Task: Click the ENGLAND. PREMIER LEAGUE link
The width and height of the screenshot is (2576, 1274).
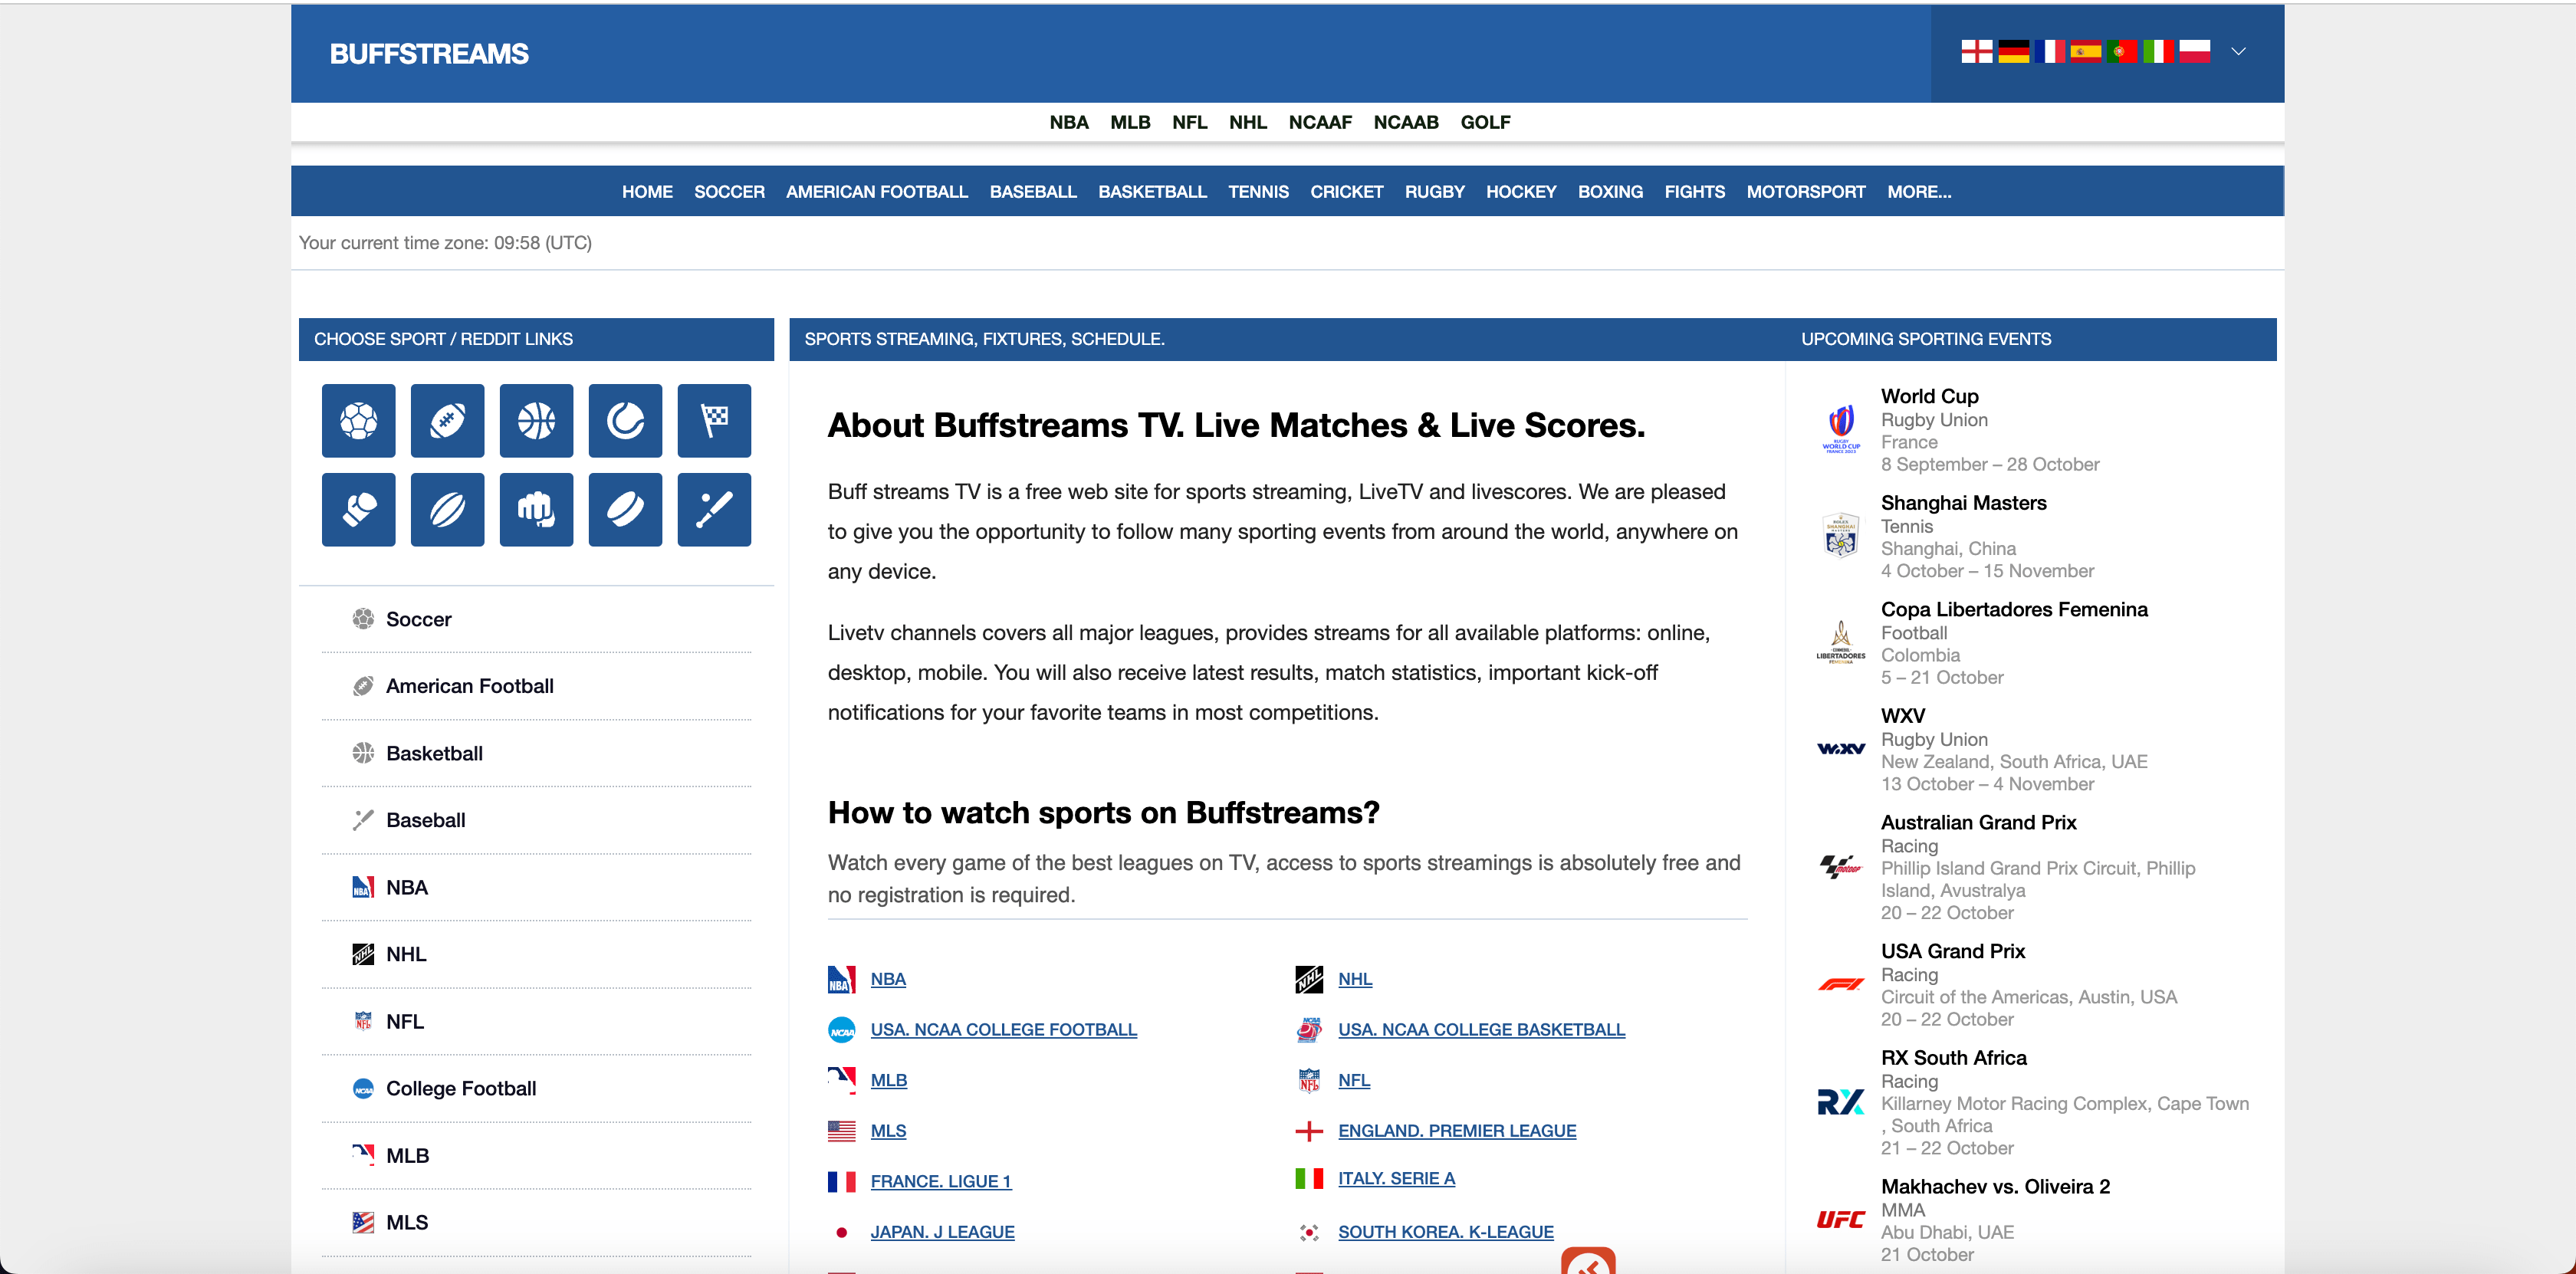Action: point(1456,1130)
